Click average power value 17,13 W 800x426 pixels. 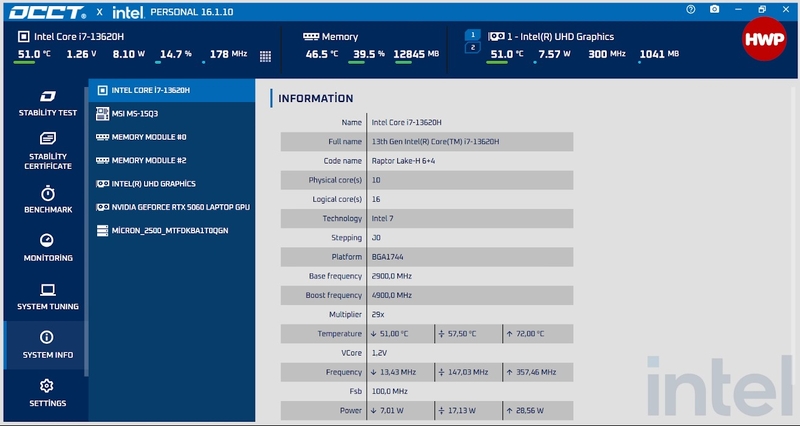pos(462,411)
